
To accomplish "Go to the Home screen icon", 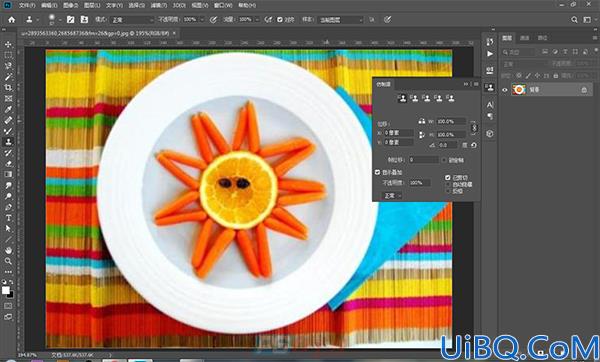I will (x=11, y=20).
